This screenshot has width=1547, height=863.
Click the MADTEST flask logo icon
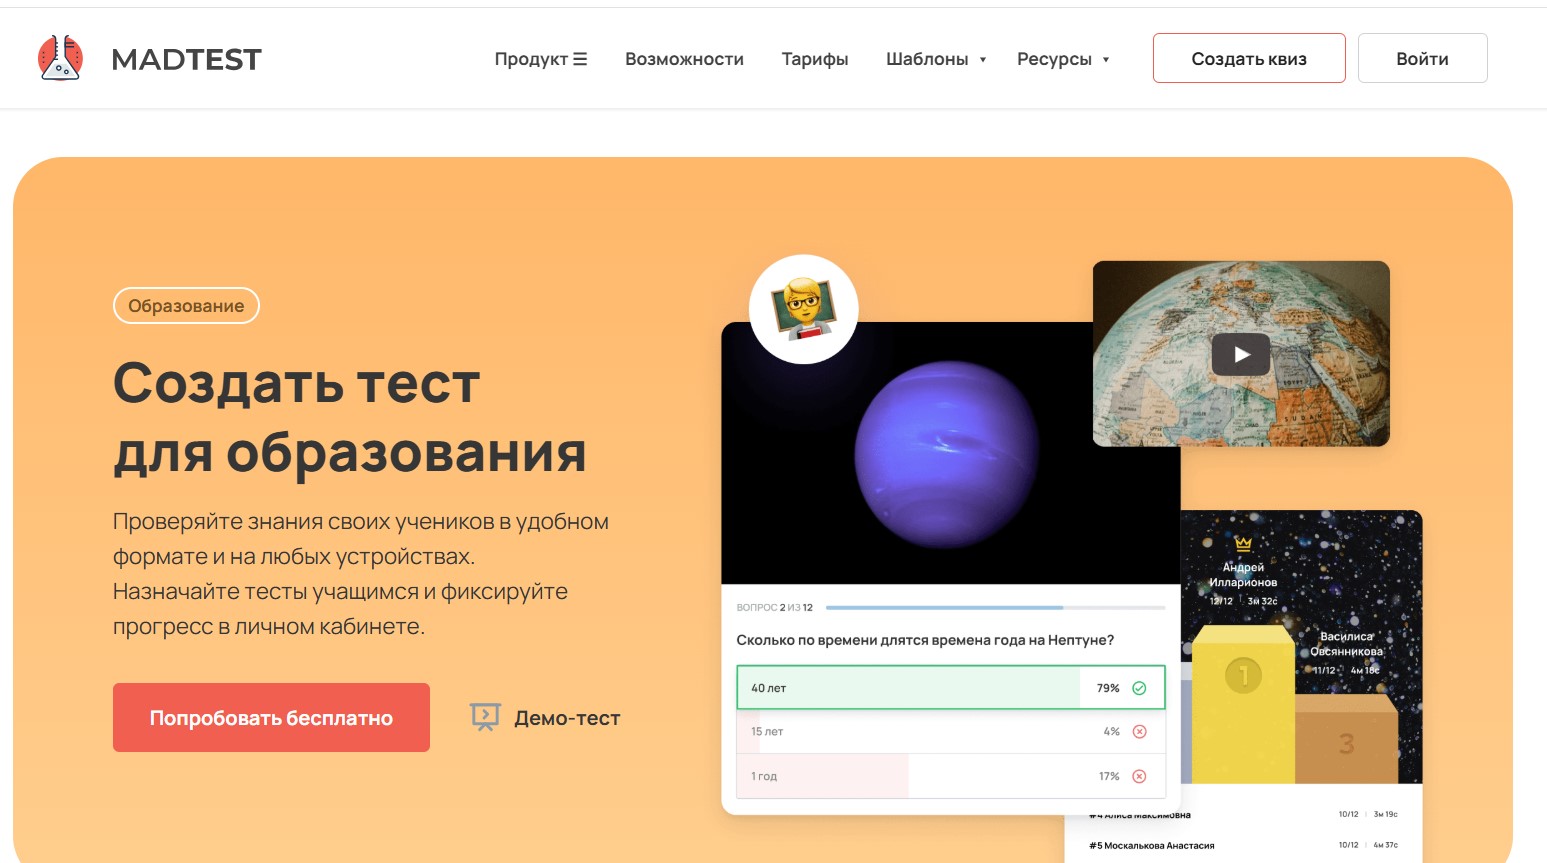coord(60,58)
